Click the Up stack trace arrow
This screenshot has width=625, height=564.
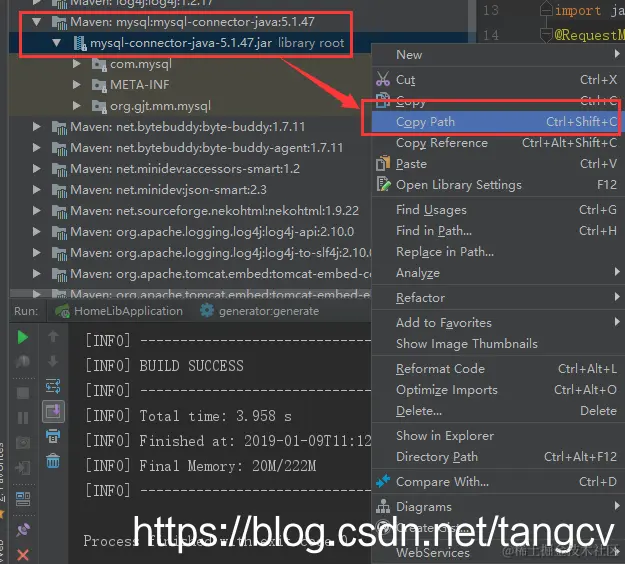tap(53, 336)
